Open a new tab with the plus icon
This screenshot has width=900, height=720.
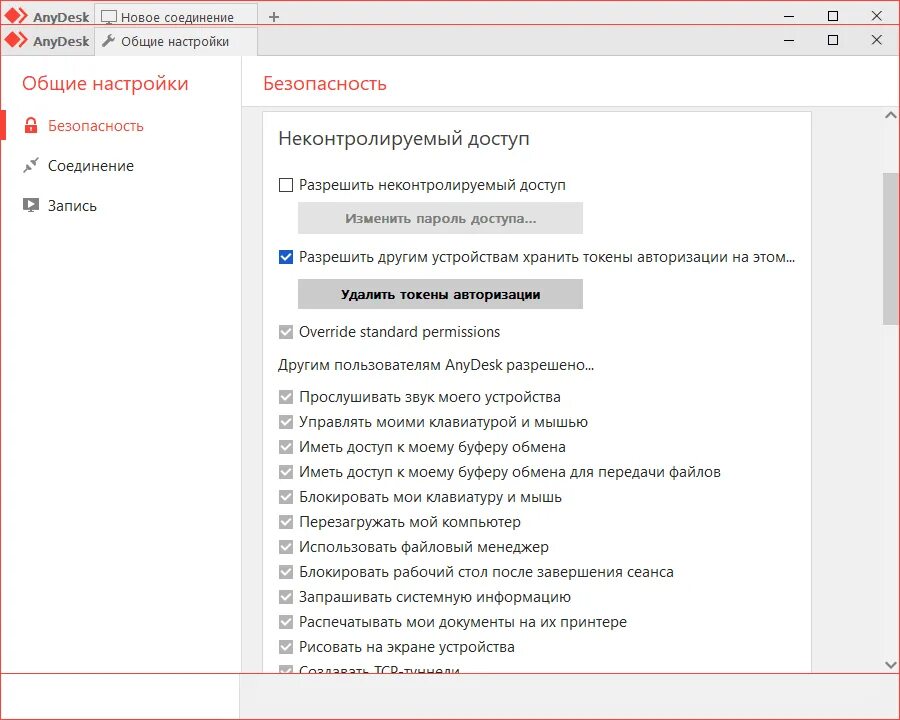(274, 17)
